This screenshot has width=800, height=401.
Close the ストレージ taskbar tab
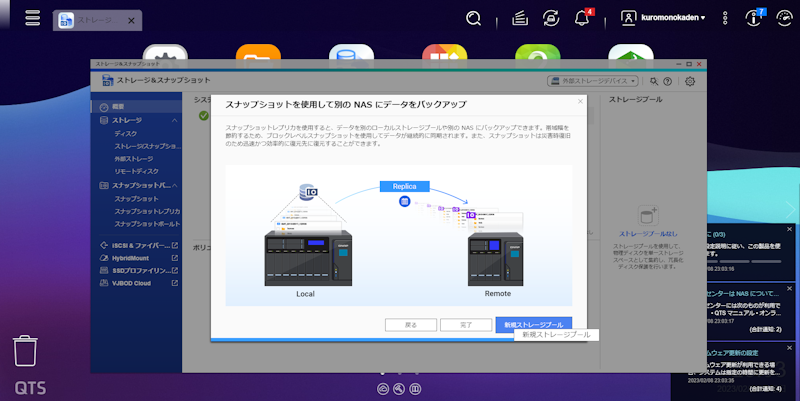point(131,21)
